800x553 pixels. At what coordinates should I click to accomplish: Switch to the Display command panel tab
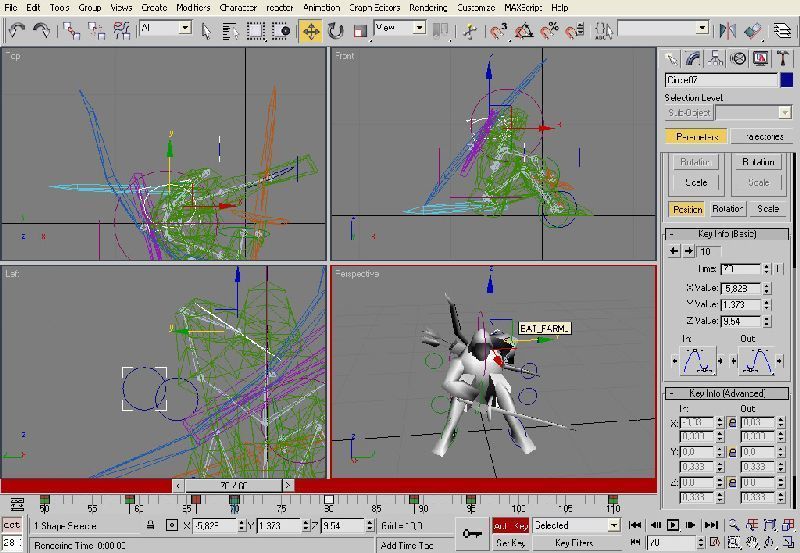click(x=760, y=59)
